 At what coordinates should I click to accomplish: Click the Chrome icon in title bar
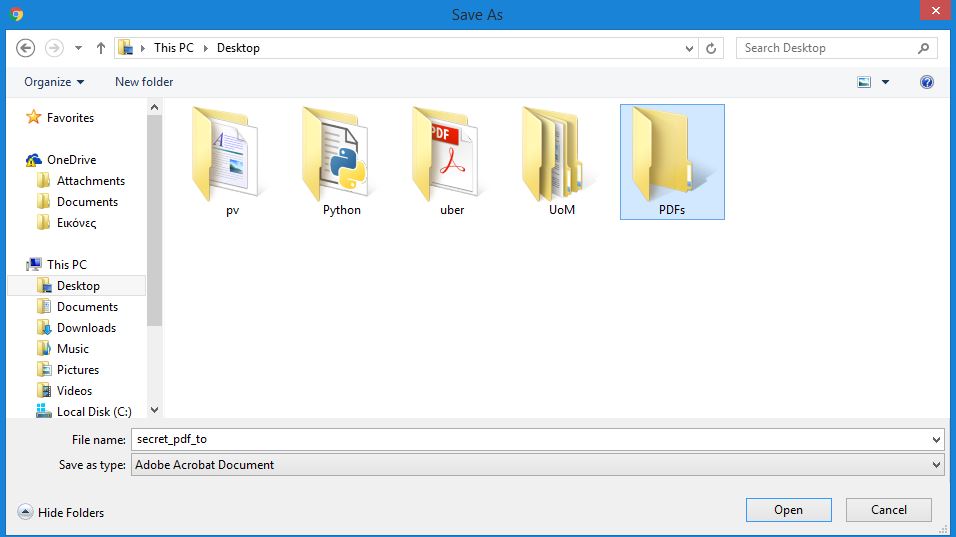pos(16,15)
